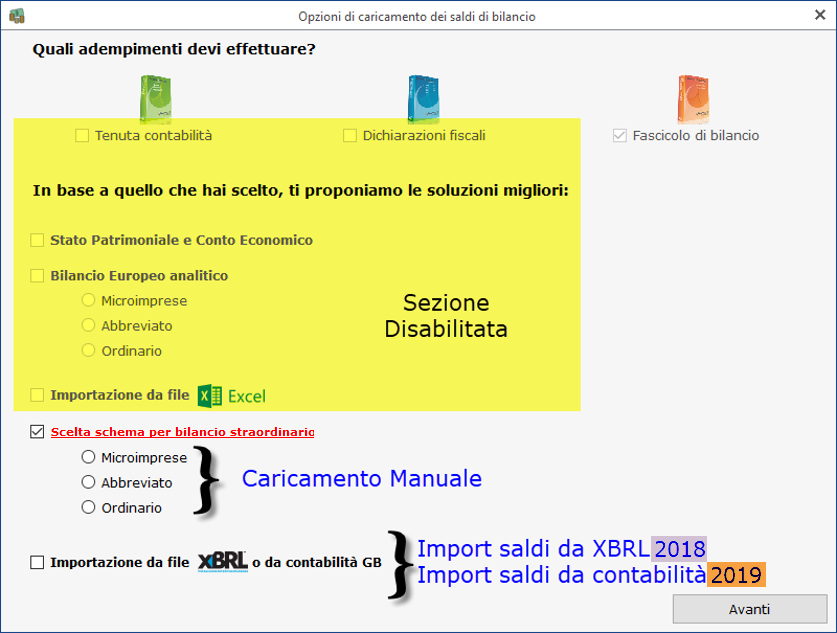Tick the Tenuta contabilità checkbox
Image resolution: width=837 pixels, height=633 pixels.
click(82, 136)
